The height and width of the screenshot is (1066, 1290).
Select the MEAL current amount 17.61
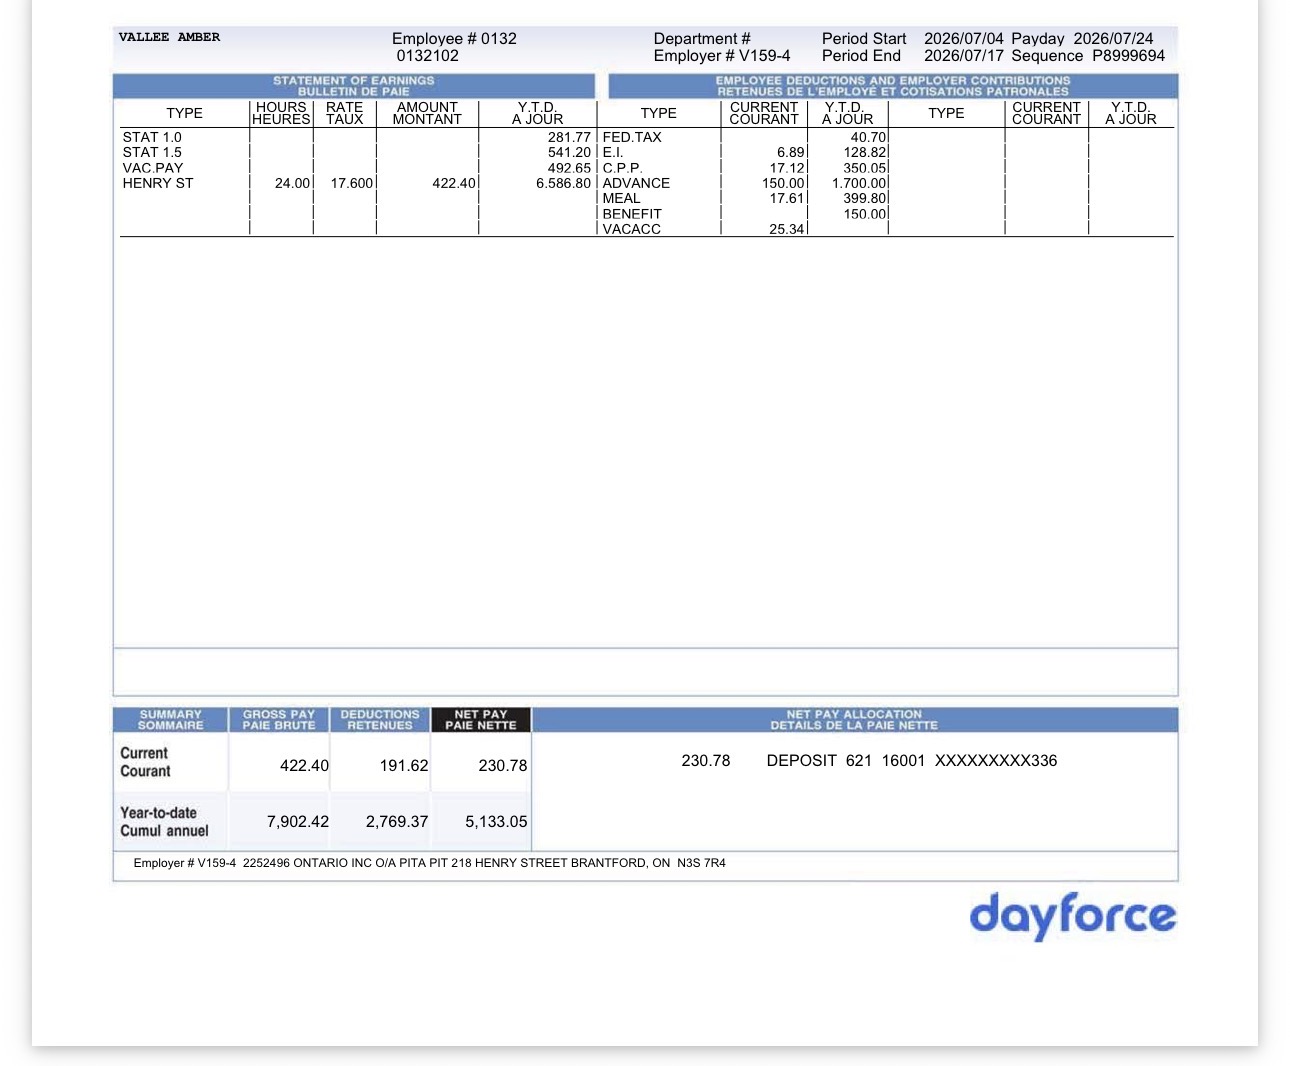click(x=787, y=198)
